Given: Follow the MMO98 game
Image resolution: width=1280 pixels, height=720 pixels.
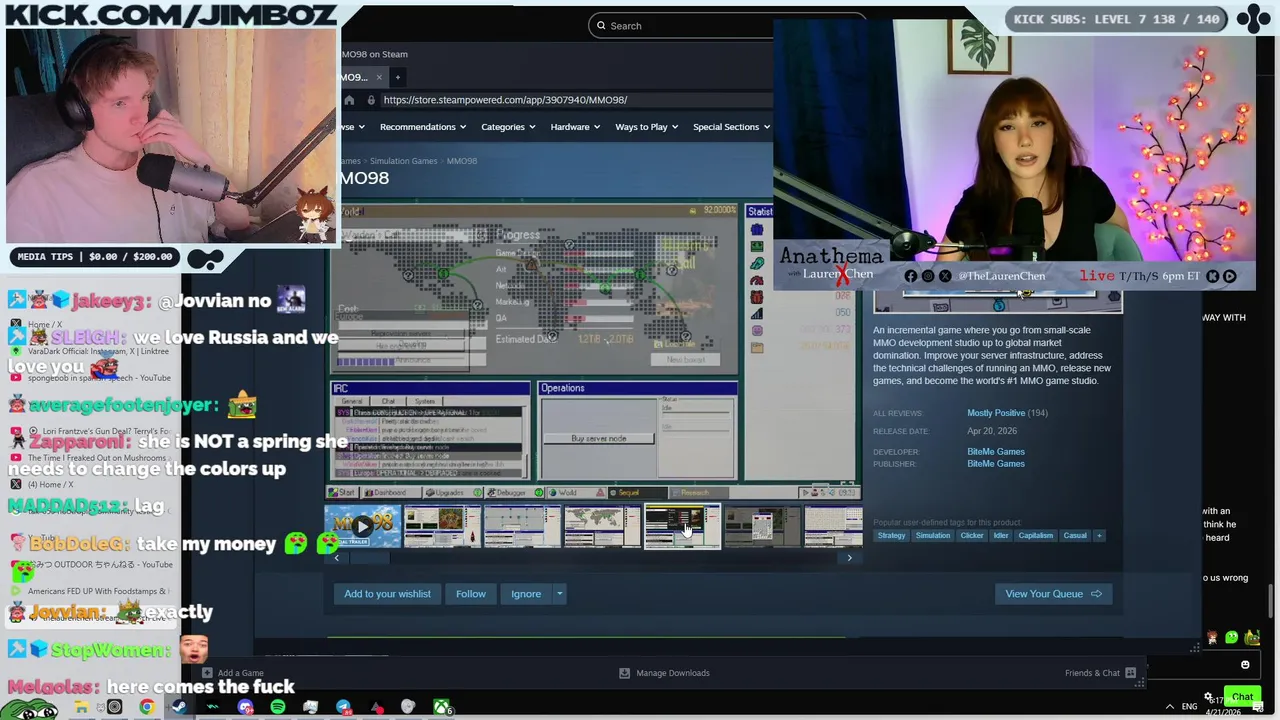Looking at the screenshot, I should (471, 594).
